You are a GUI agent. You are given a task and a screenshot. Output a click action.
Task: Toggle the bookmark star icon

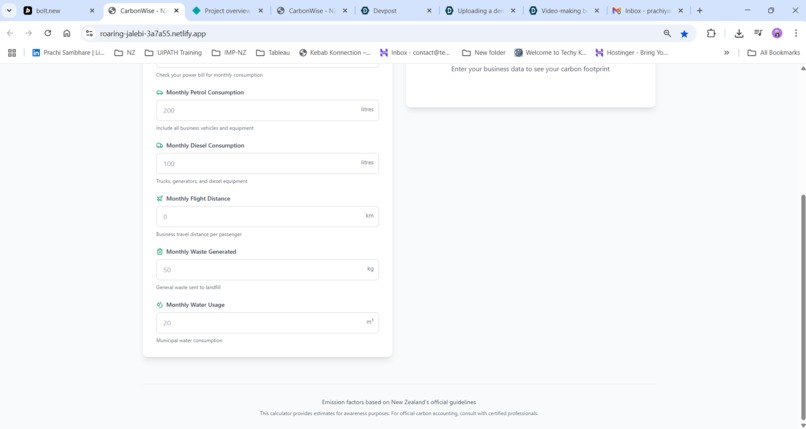684,33
